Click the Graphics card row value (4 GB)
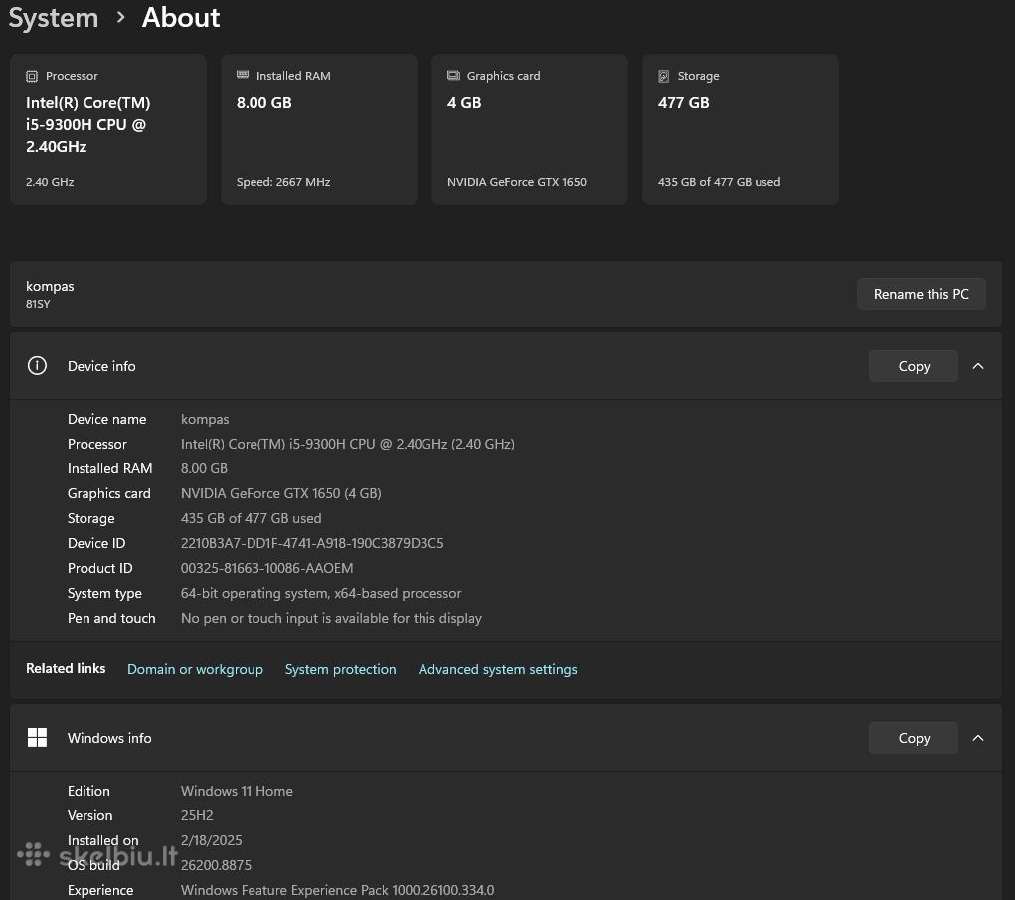 point(281,493)
